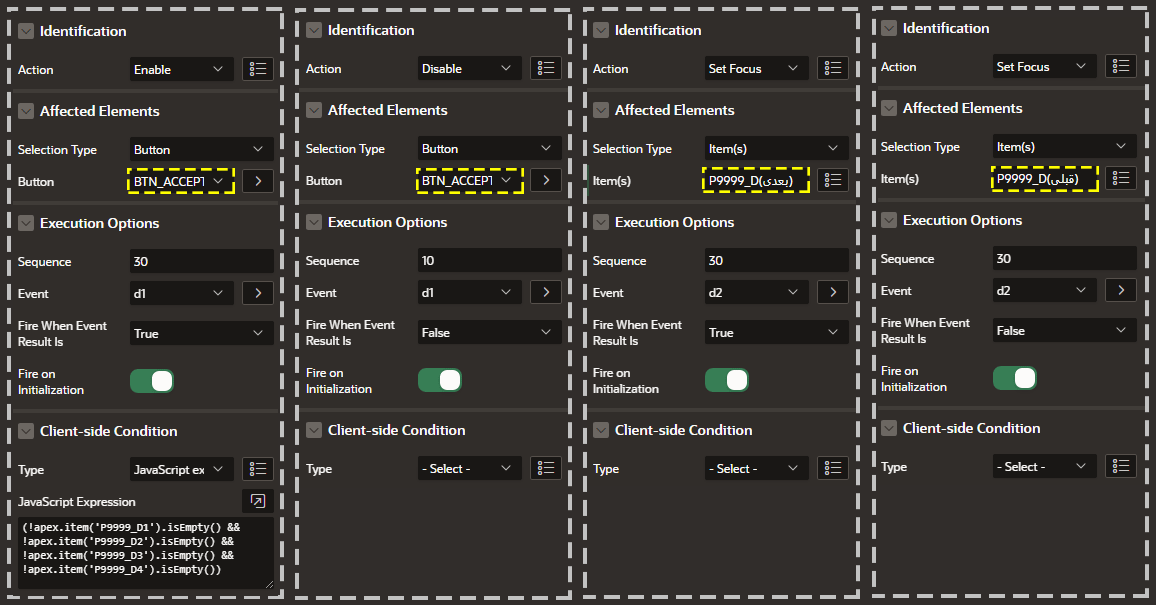This screenshot has width=1156, height=605.
Task: Collapse Affected Elements section in Enable panel
Action: coord(26,111)
